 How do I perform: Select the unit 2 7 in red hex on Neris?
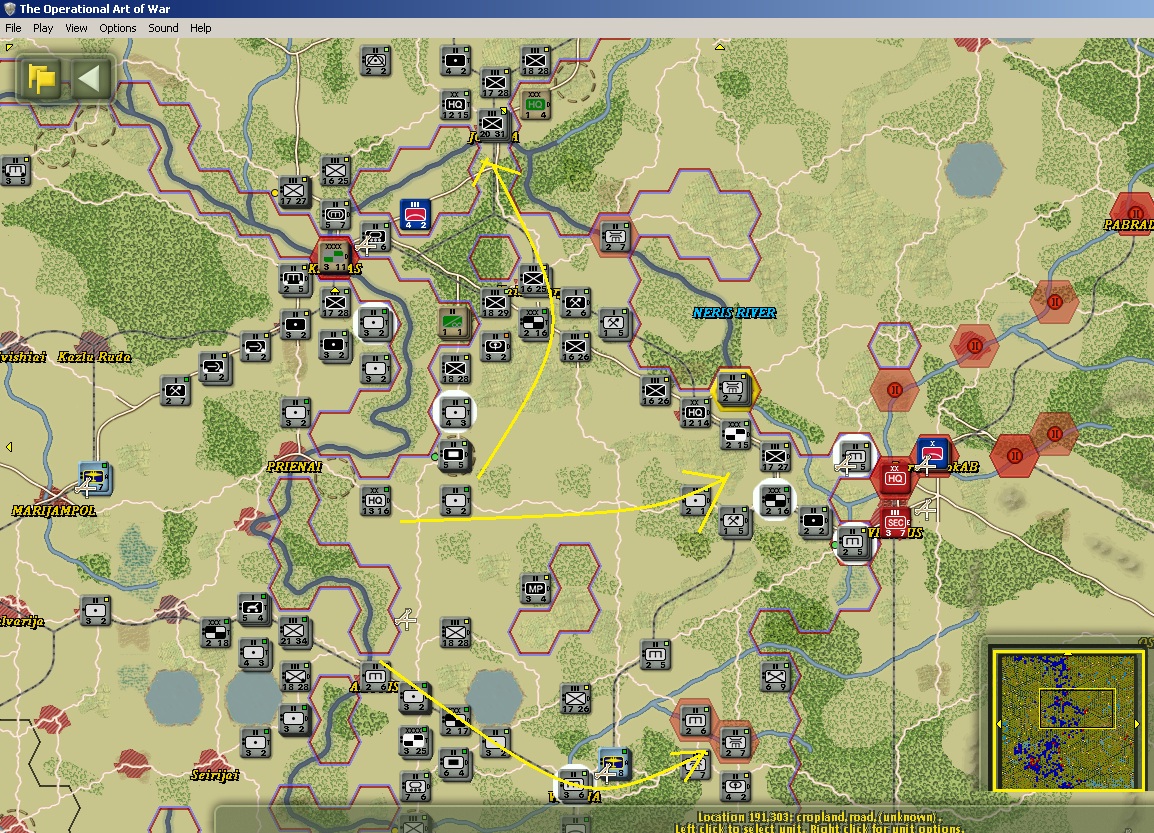point(614,236)
